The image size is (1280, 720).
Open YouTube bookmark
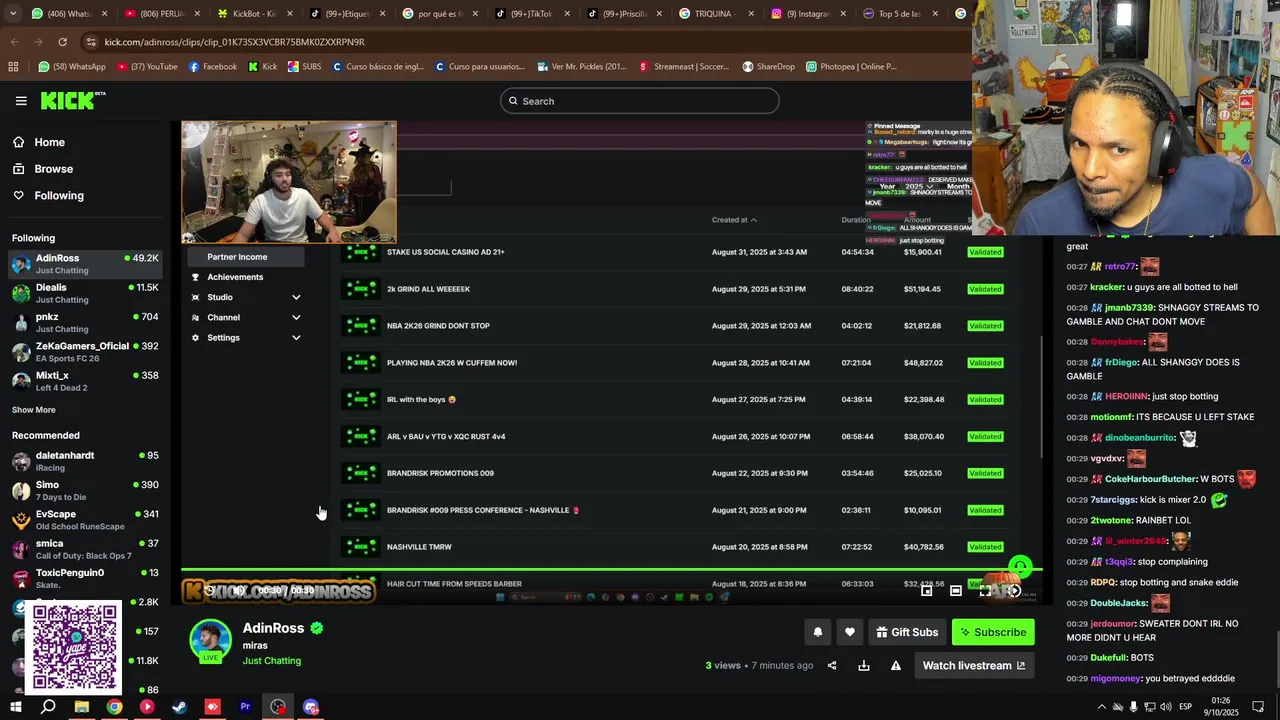click(147, 67)
